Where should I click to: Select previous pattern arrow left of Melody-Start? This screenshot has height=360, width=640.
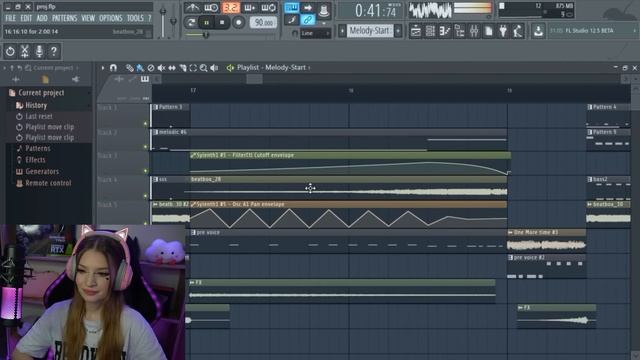(342, 31)
